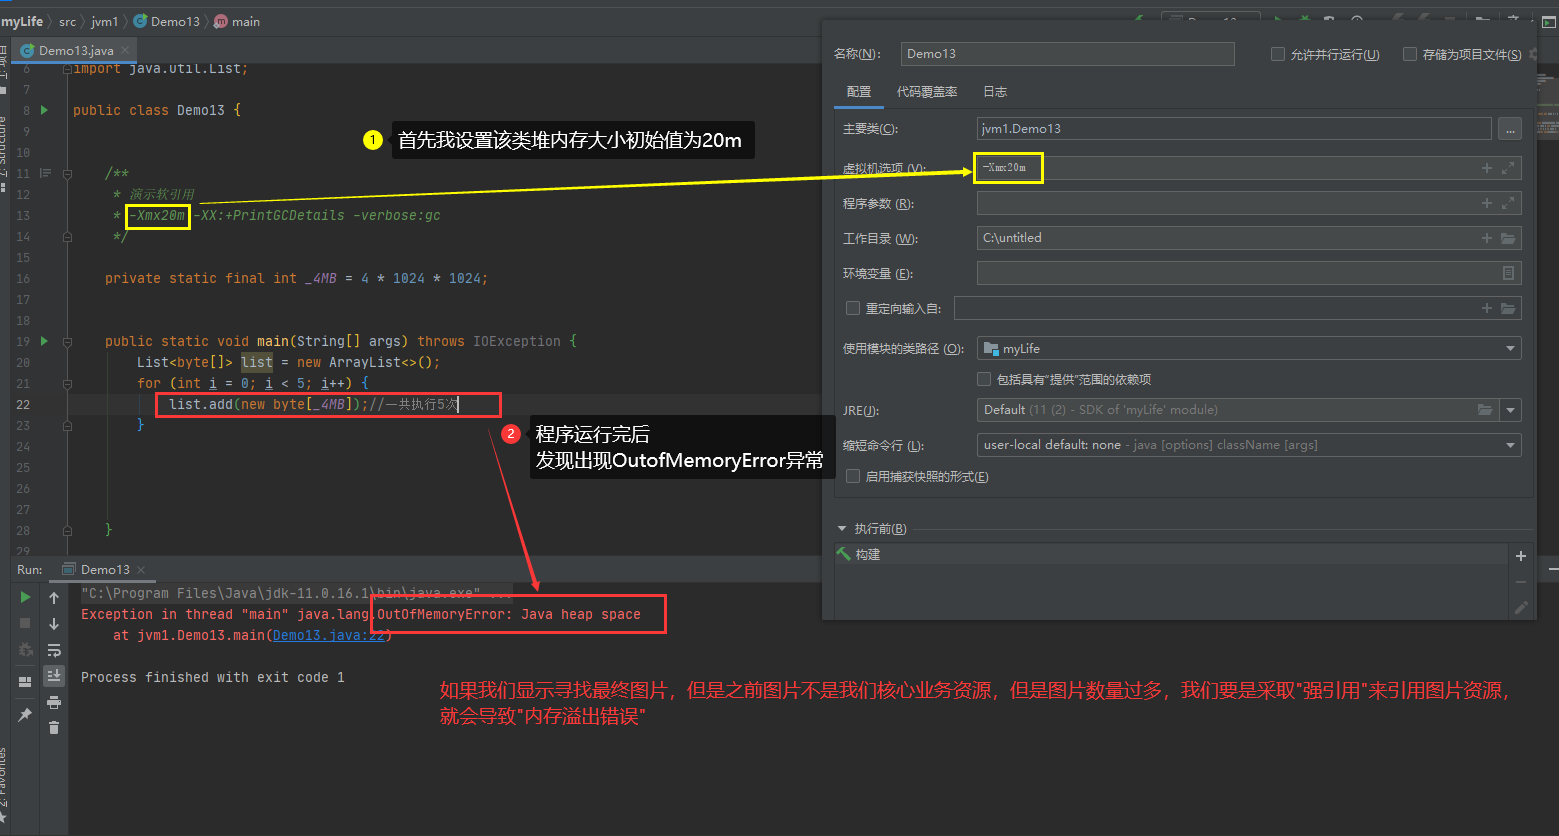Switch to the 配置 configuration tab

tap(859, 92)
